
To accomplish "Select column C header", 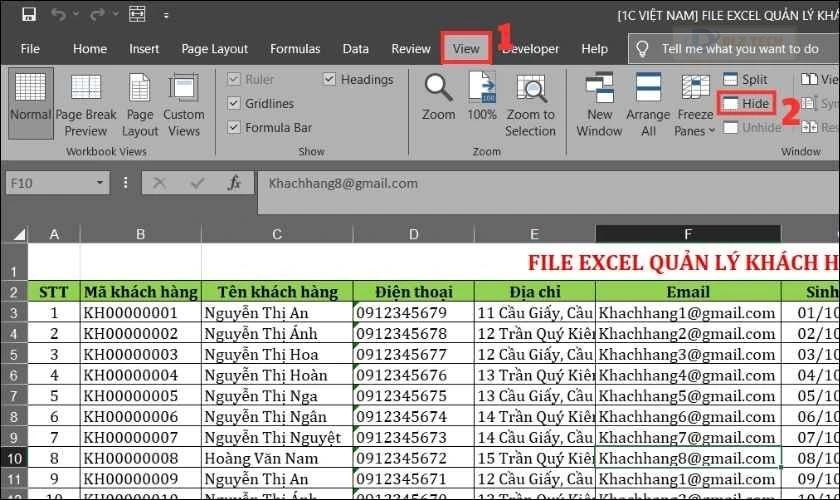I will tap(277, 234).
